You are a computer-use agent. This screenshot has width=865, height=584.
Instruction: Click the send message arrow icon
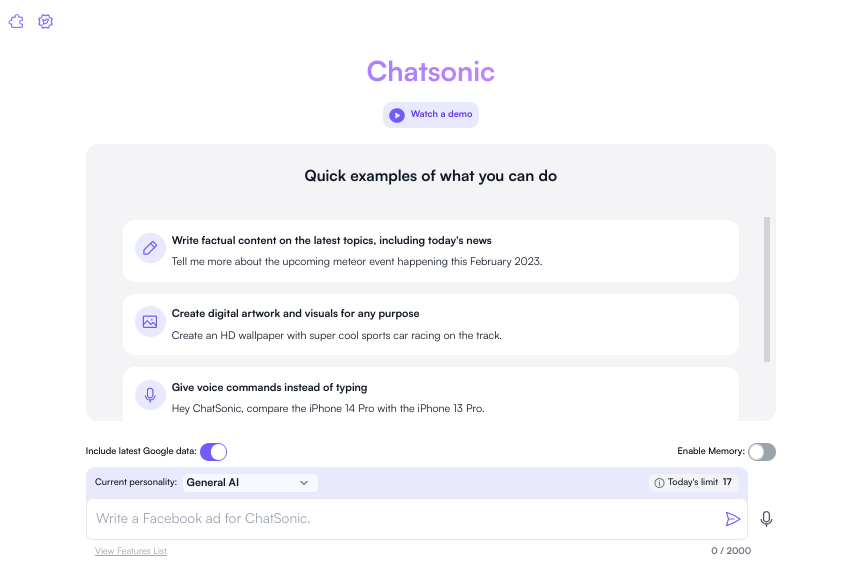click(x=733, y=518)
